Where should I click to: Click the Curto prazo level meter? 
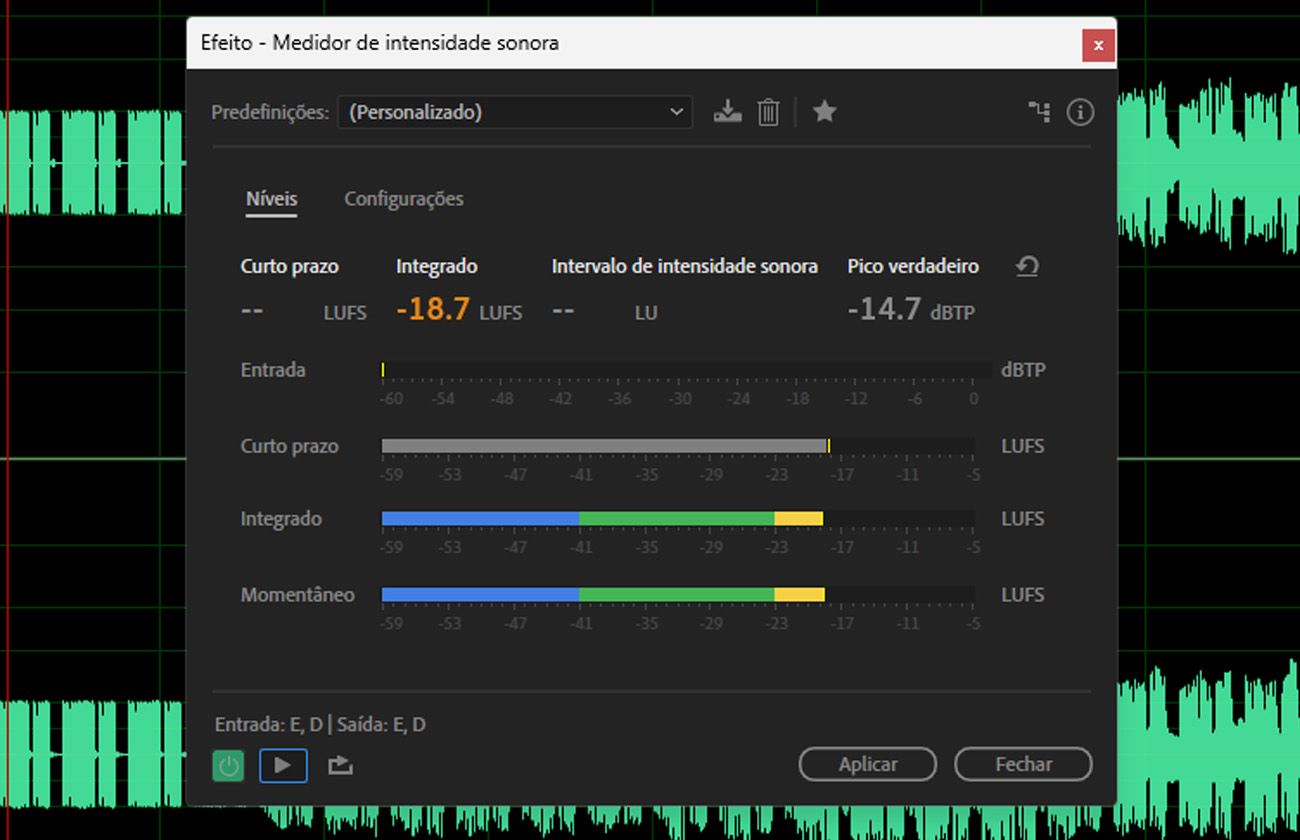(676, 445)
